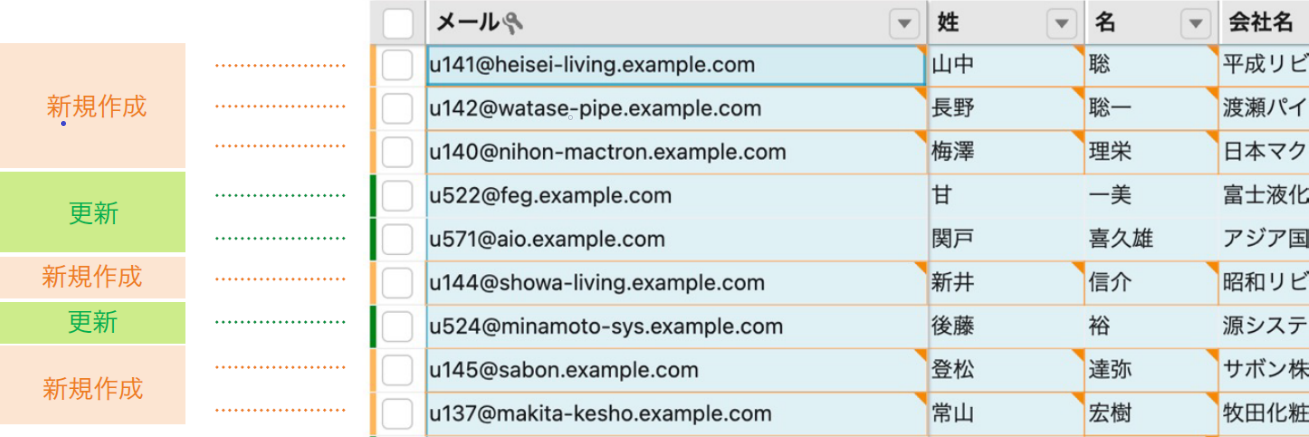Screen dimensions: 1309x437
Task: Click the 会社名 column header
Action: click(x=1260, y=23)
